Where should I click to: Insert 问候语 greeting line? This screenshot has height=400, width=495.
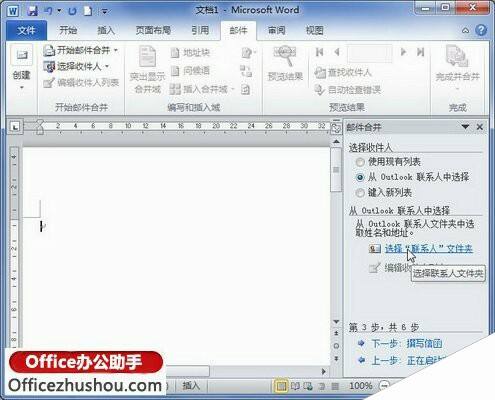[190, 71]
